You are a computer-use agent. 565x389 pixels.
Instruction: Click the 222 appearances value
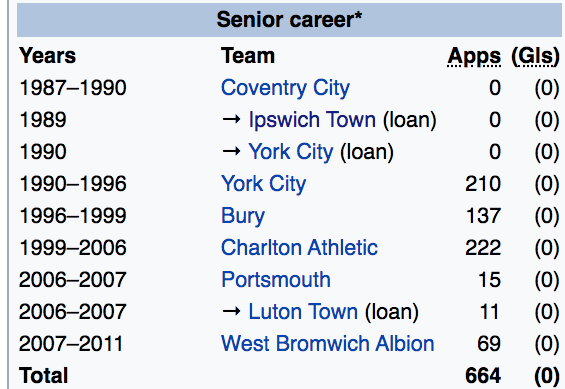pos(483,248)
